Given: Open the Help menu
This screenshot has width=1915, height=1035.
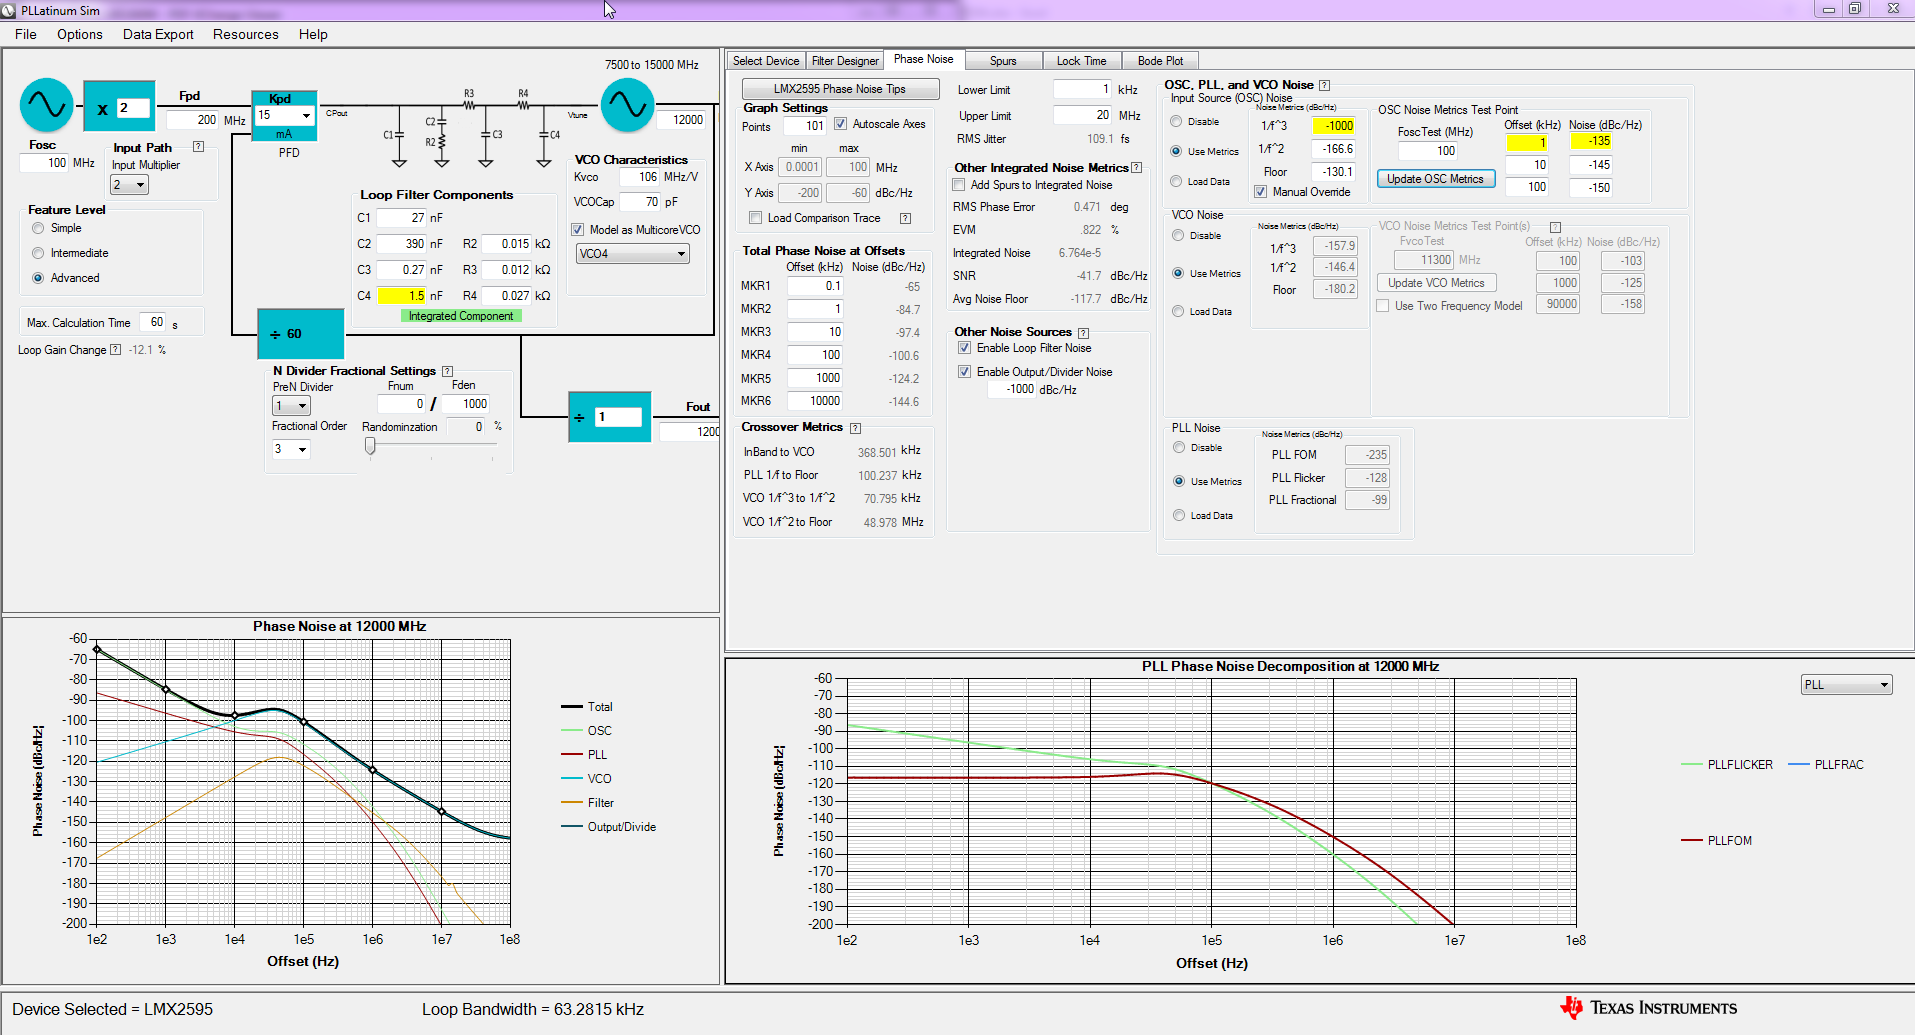Looking at the screenshot, I should pos(313,34).
